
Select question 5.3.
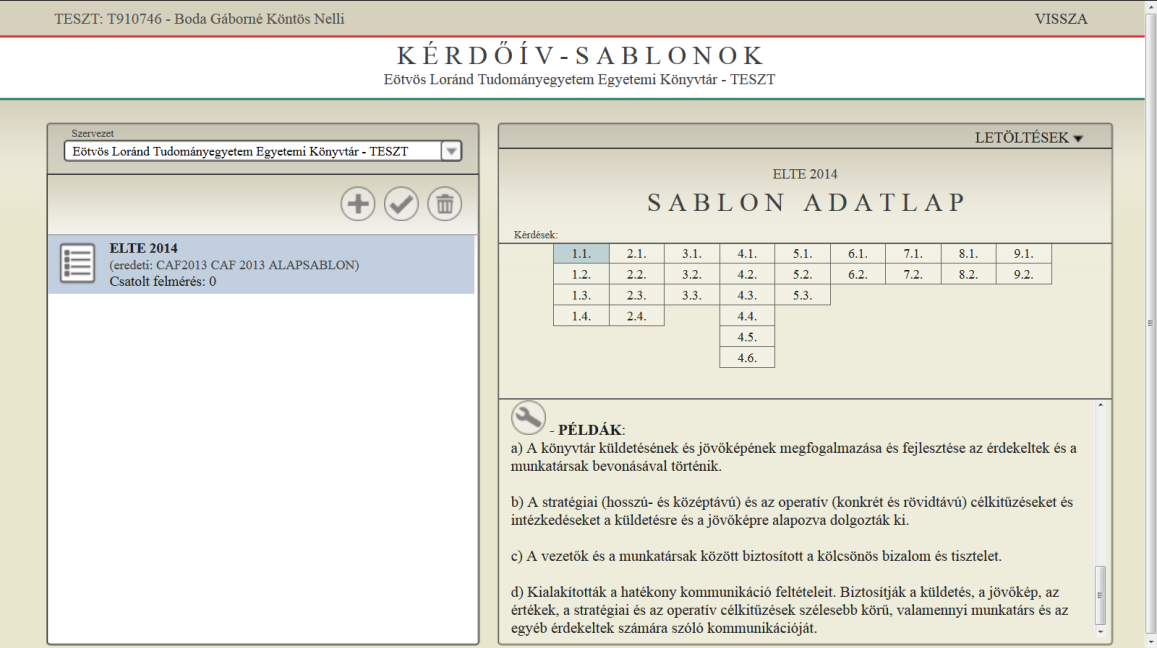coord(803,295)
